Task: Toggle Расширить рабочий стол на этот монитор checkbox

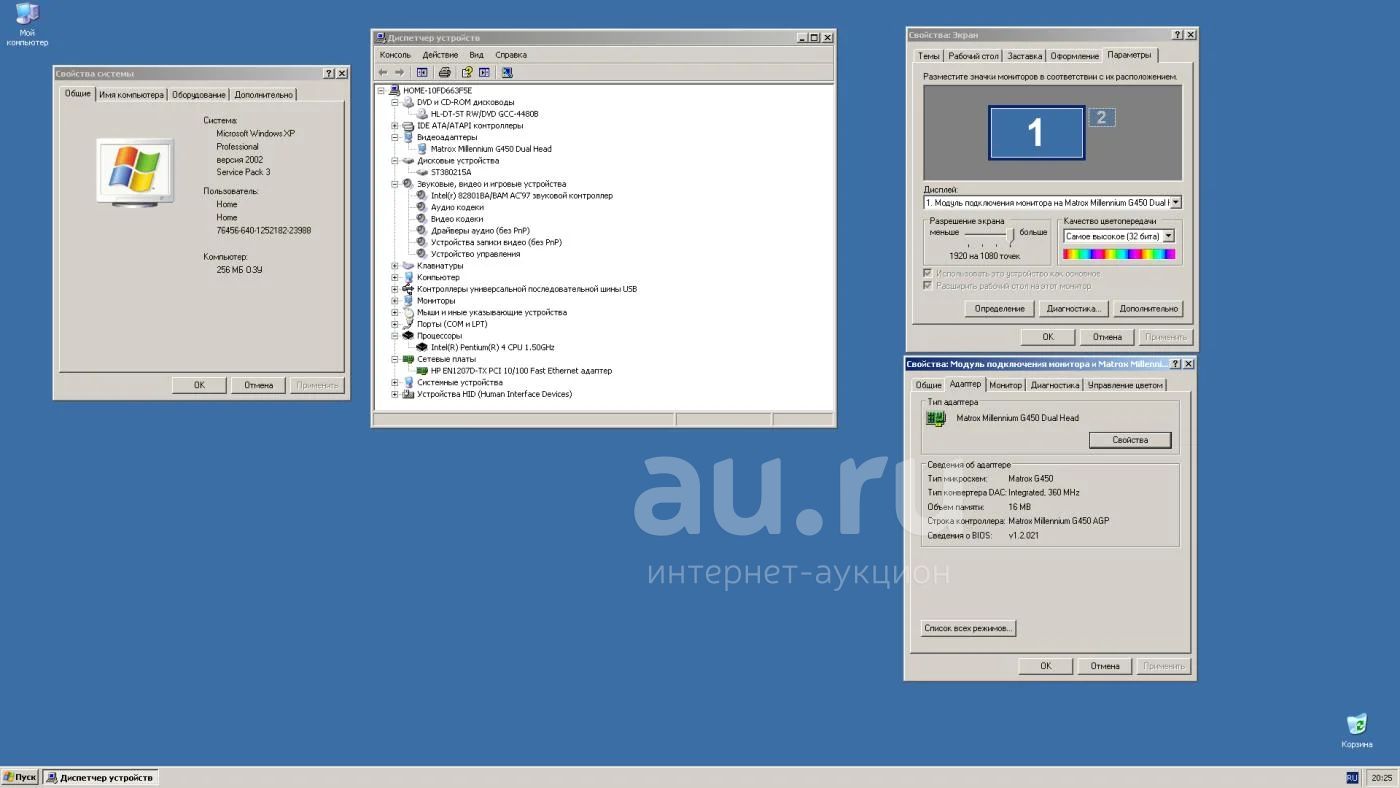Action: tap(928, 285)
